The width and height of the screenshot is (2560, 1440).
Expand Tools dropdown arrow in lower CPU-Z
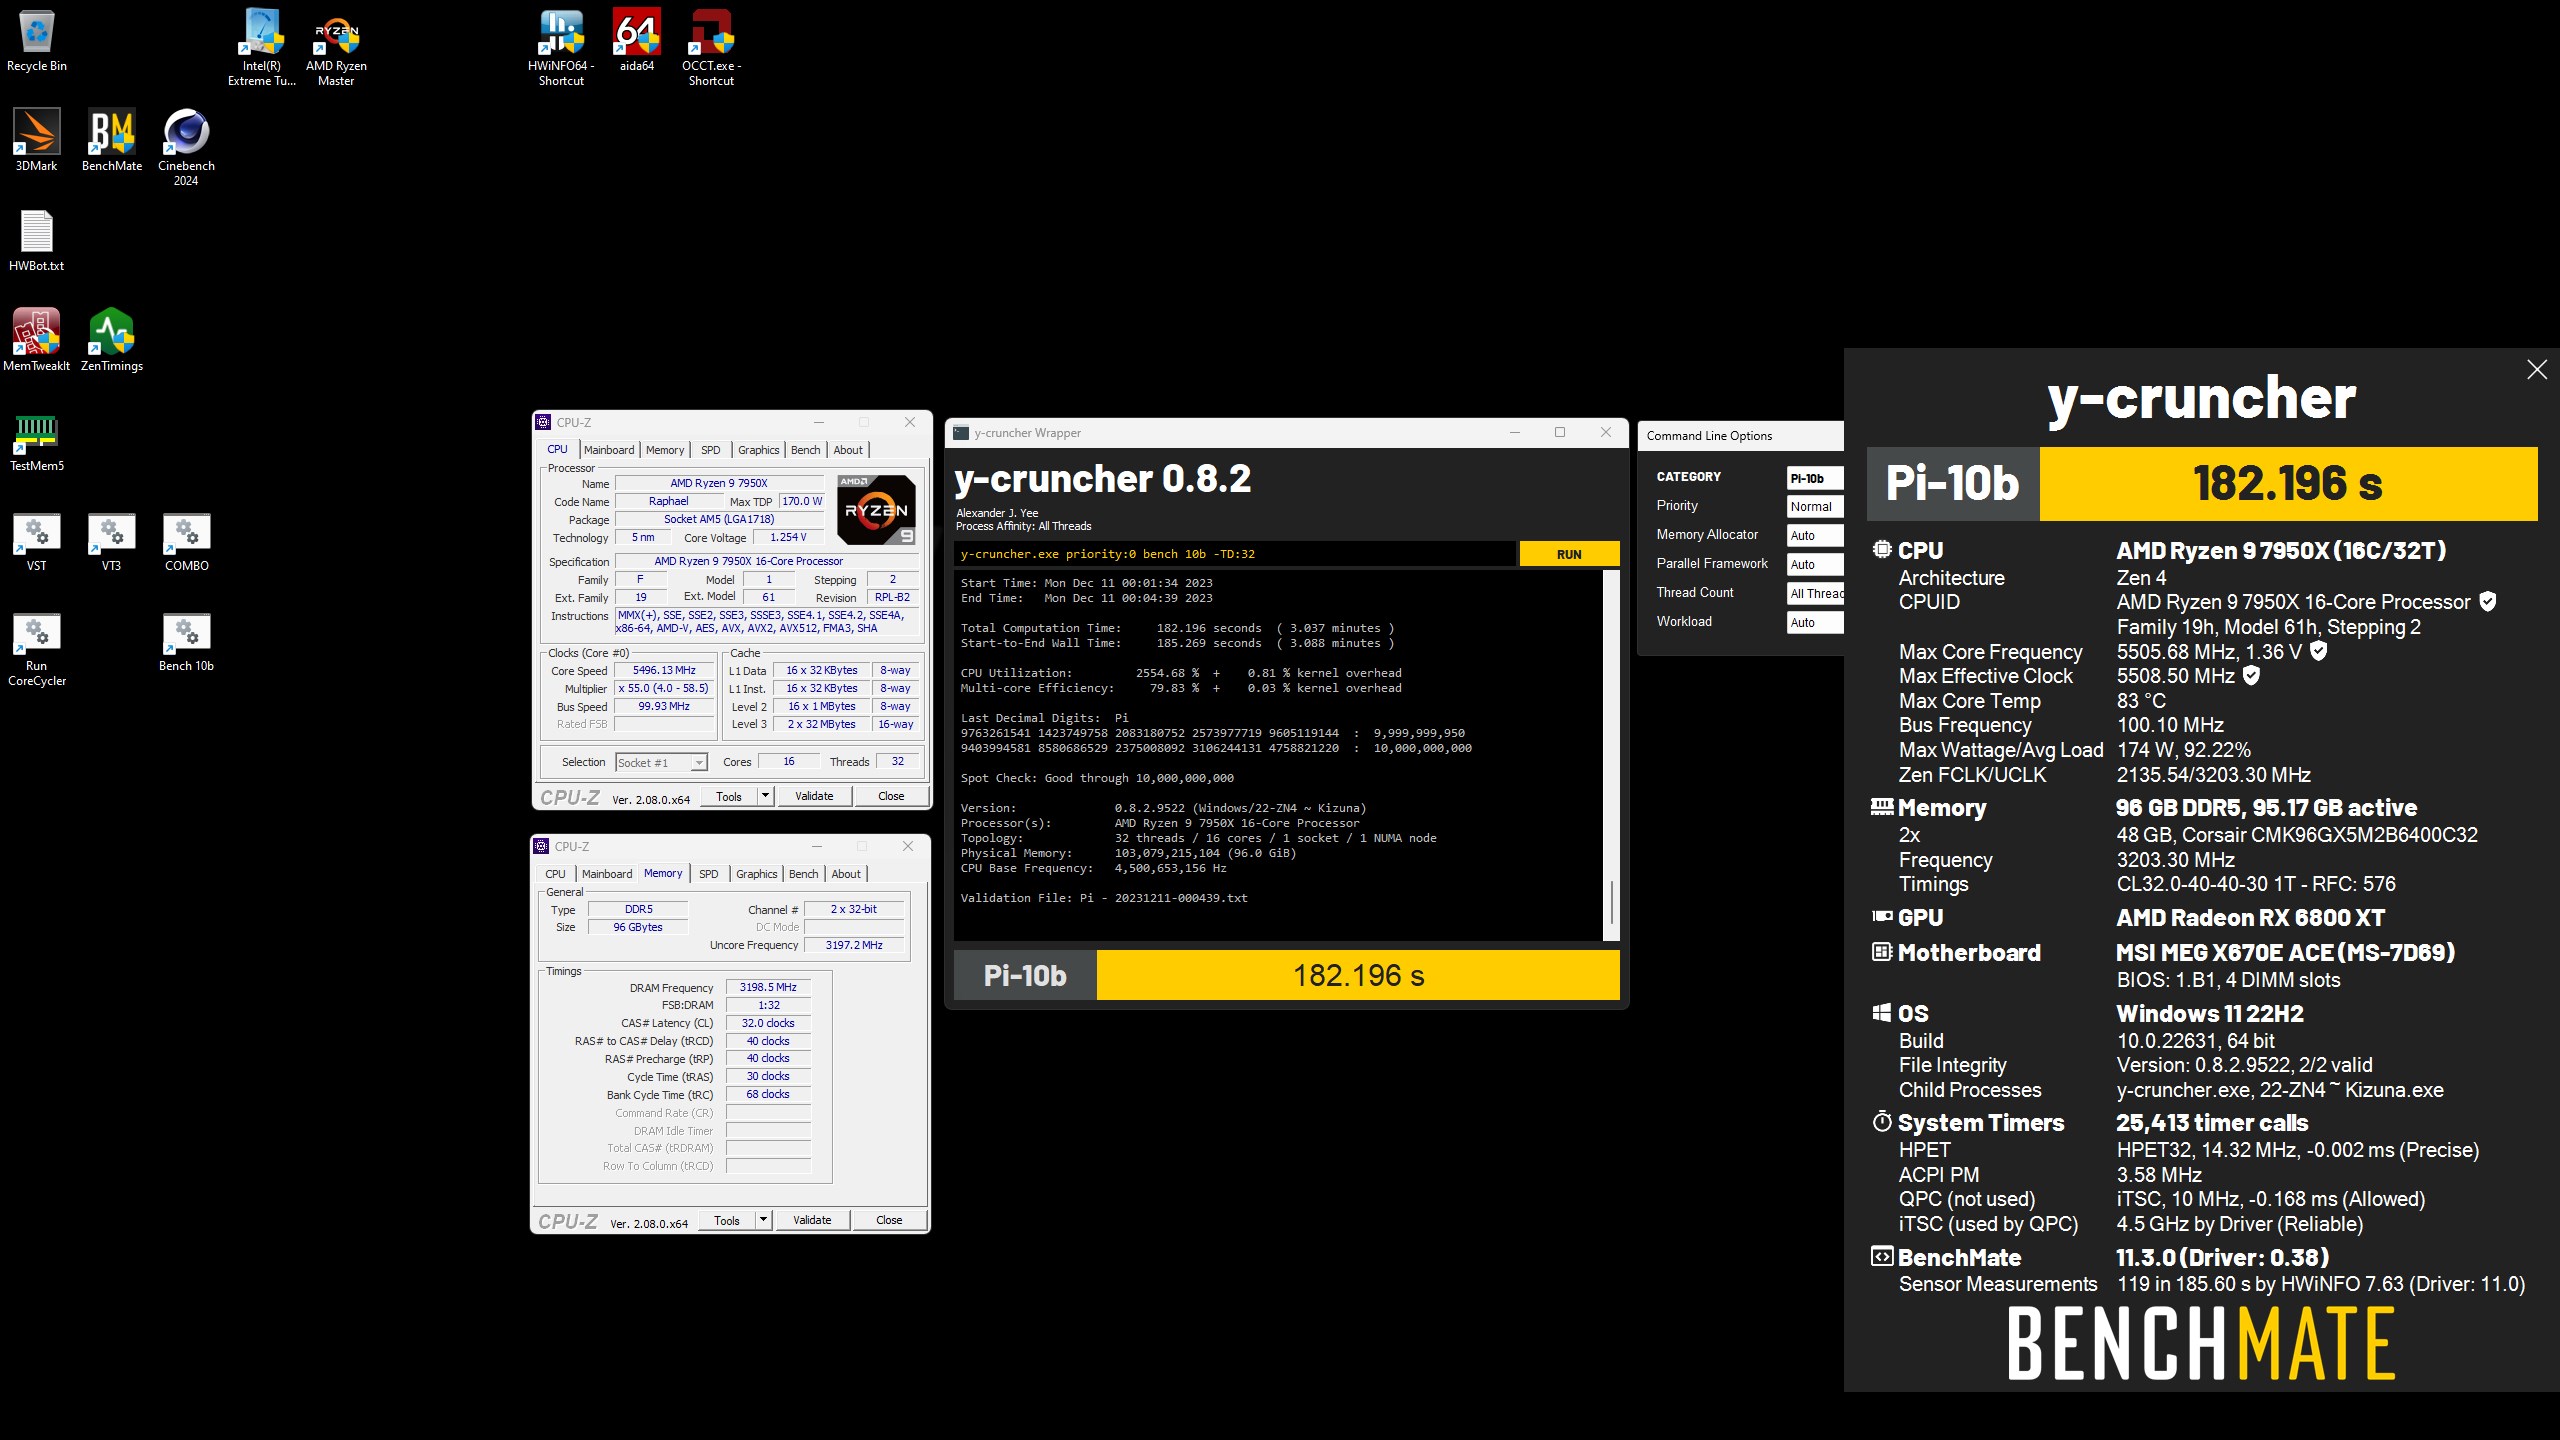point(763,1220)
